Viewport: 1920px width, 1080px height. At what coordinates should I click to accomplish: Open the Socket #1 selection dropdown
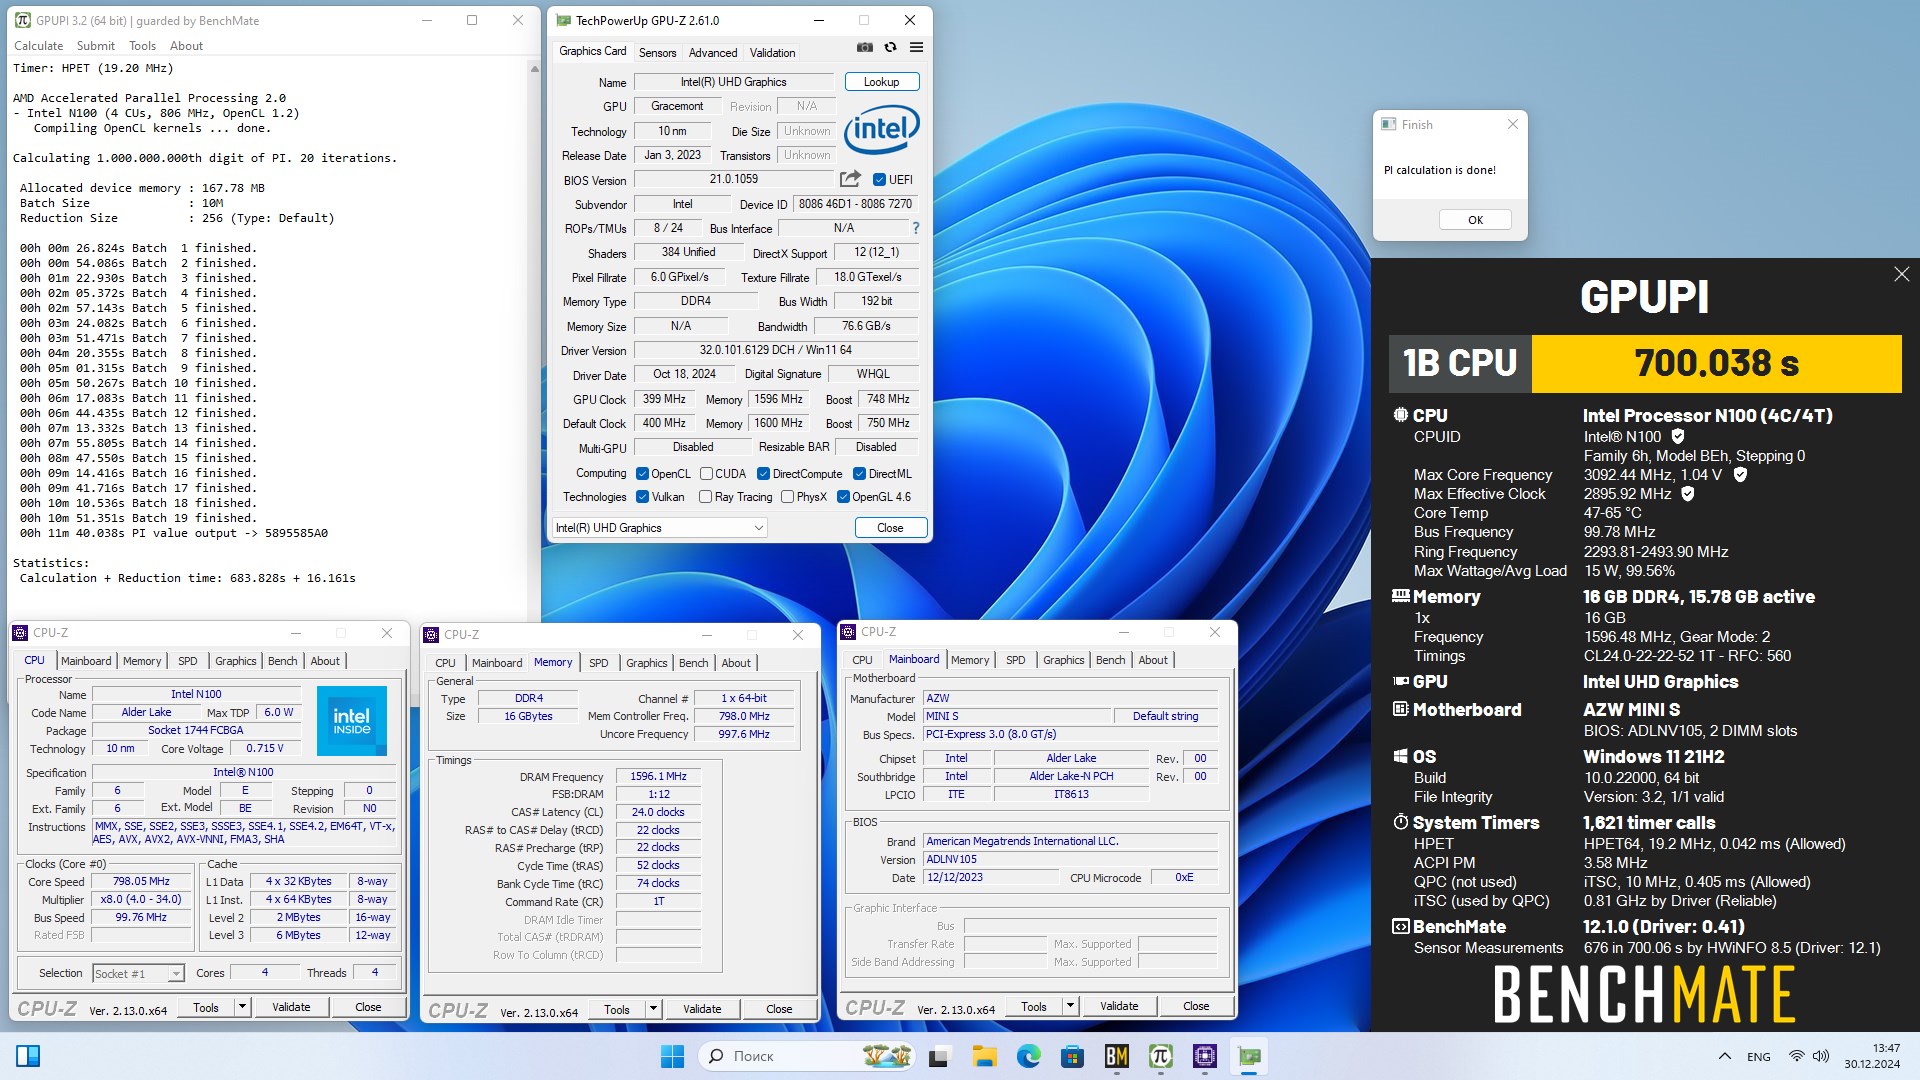point(138,973)
